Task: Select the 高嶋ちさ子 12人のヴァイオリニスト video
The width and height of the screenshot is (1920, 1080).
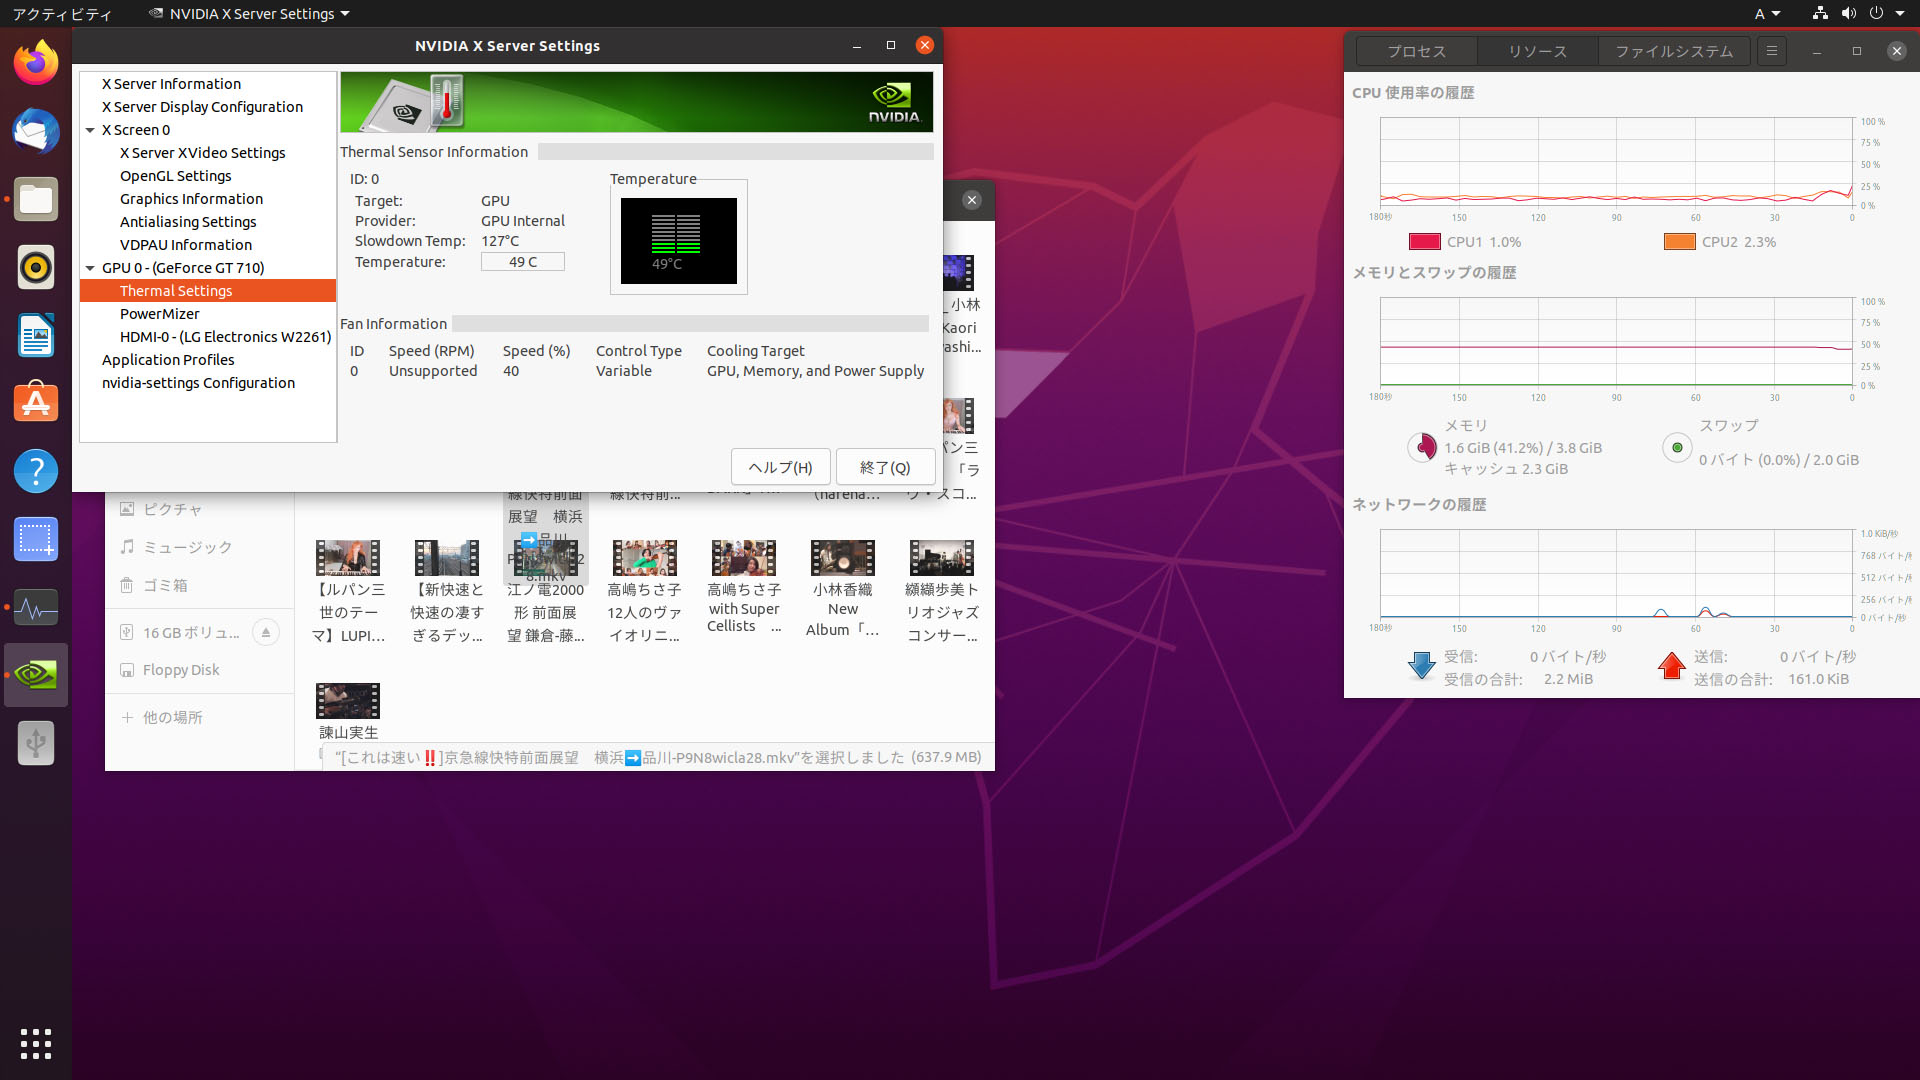Action: pos(645,558)
